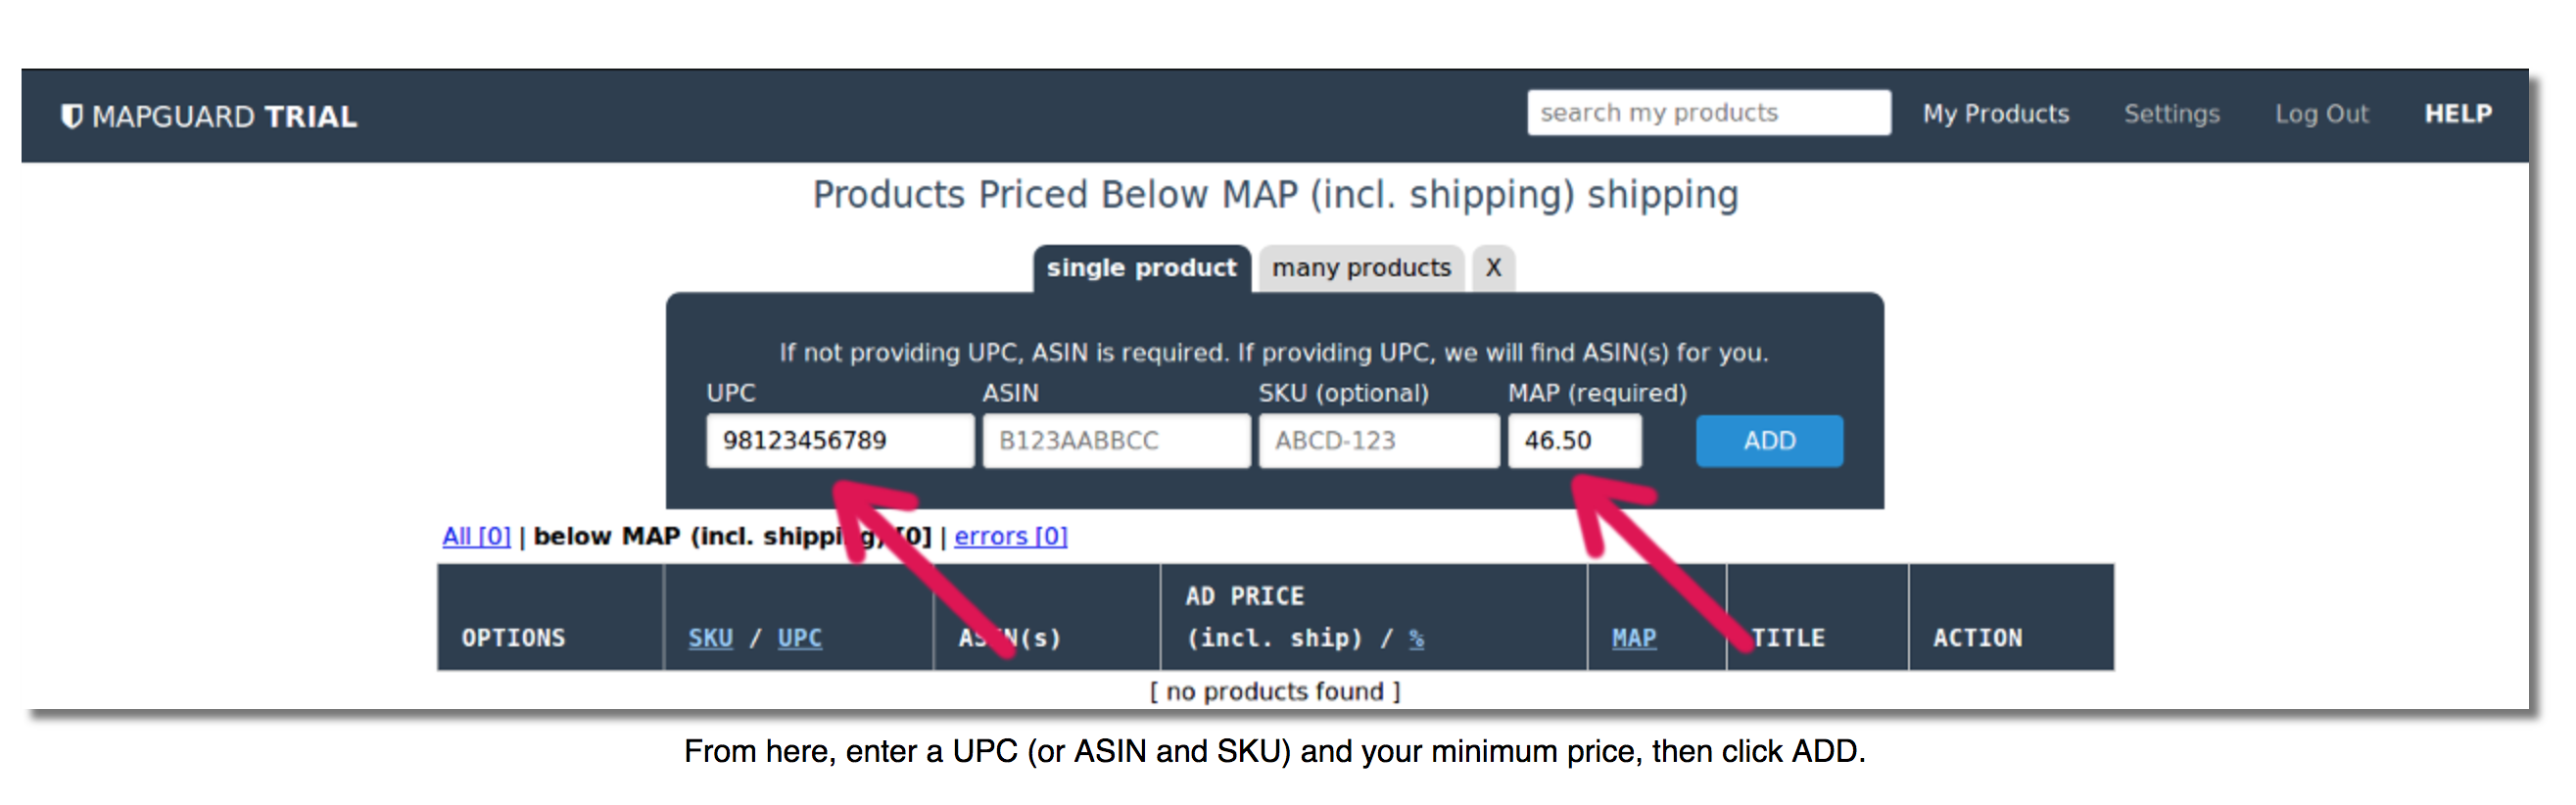The image size is (2576, 805).
Task: Show errors [0] filter link
Action: pyautogui.click(x=1010, y=537)
